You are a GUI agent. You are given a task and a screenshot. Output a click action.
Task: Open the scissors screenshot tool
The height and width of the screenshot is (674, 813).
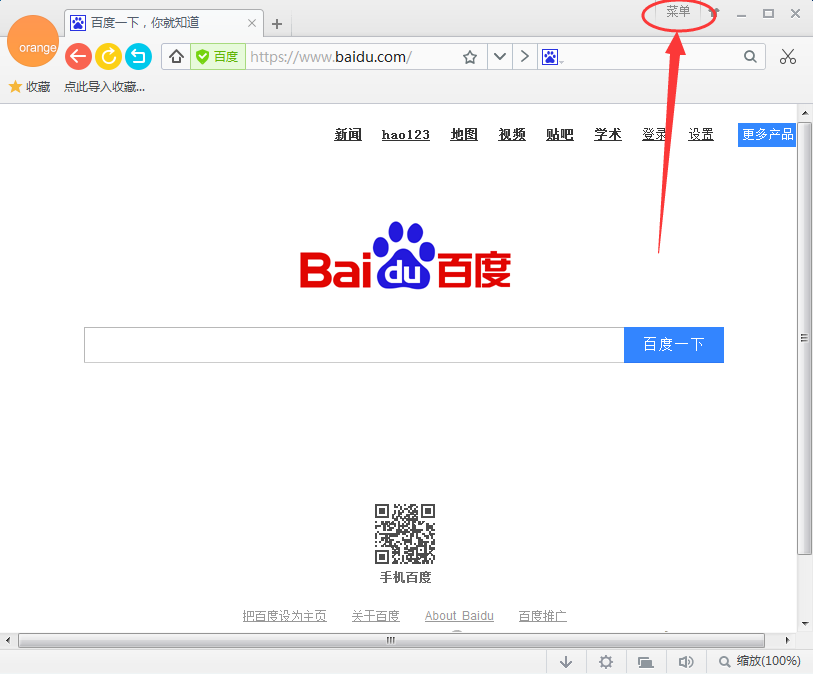pyautogui.click(x=788, y=57)
